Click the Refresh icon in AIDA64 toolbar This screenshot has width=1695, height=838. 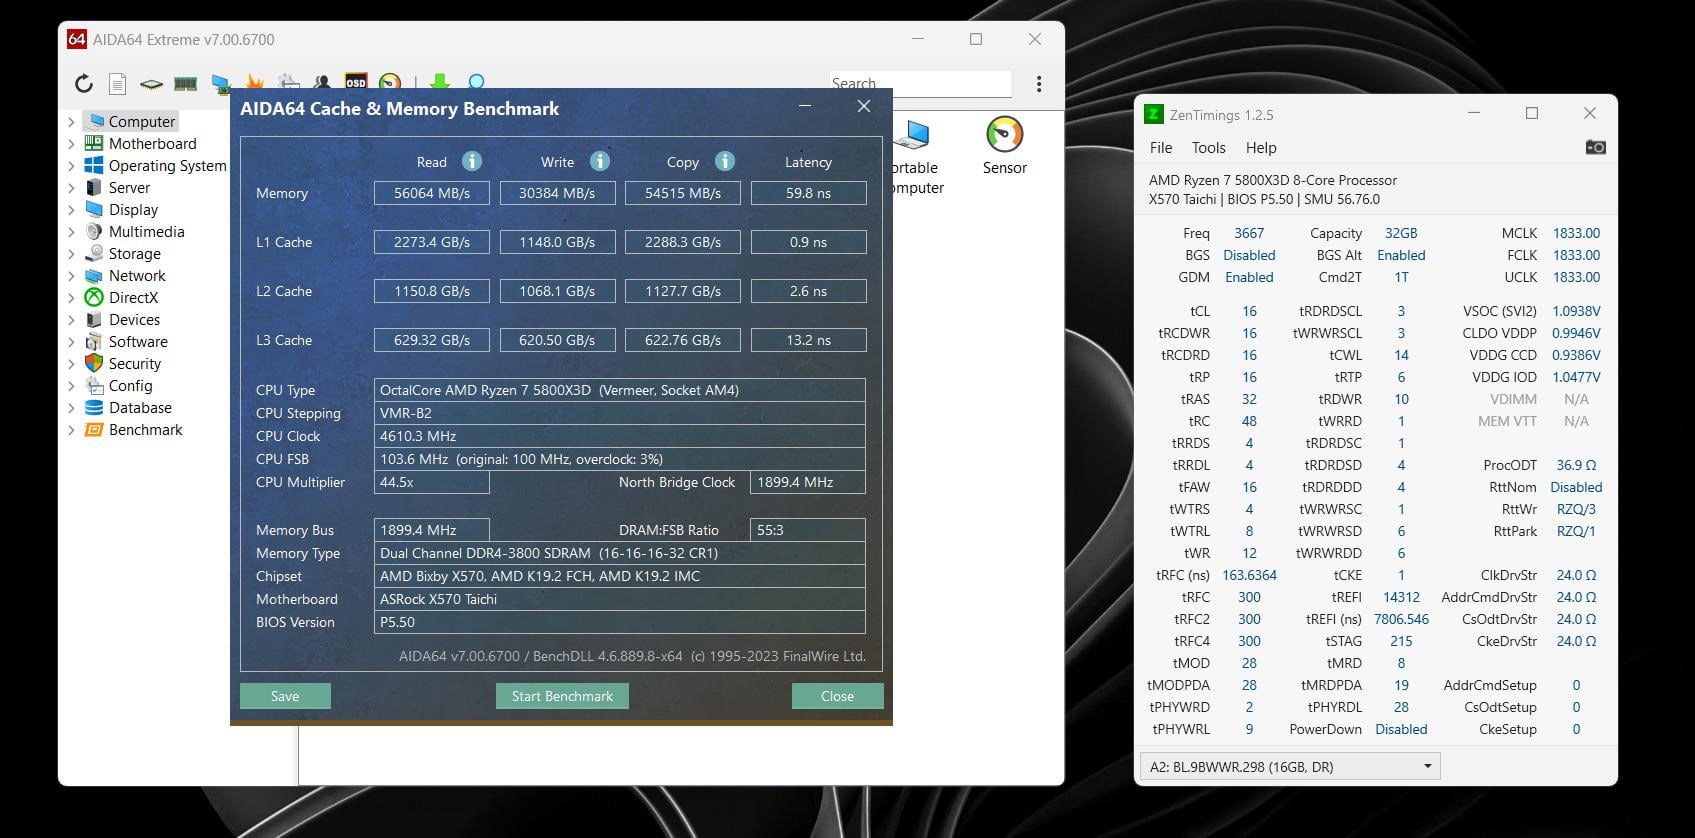coord(84,83)
